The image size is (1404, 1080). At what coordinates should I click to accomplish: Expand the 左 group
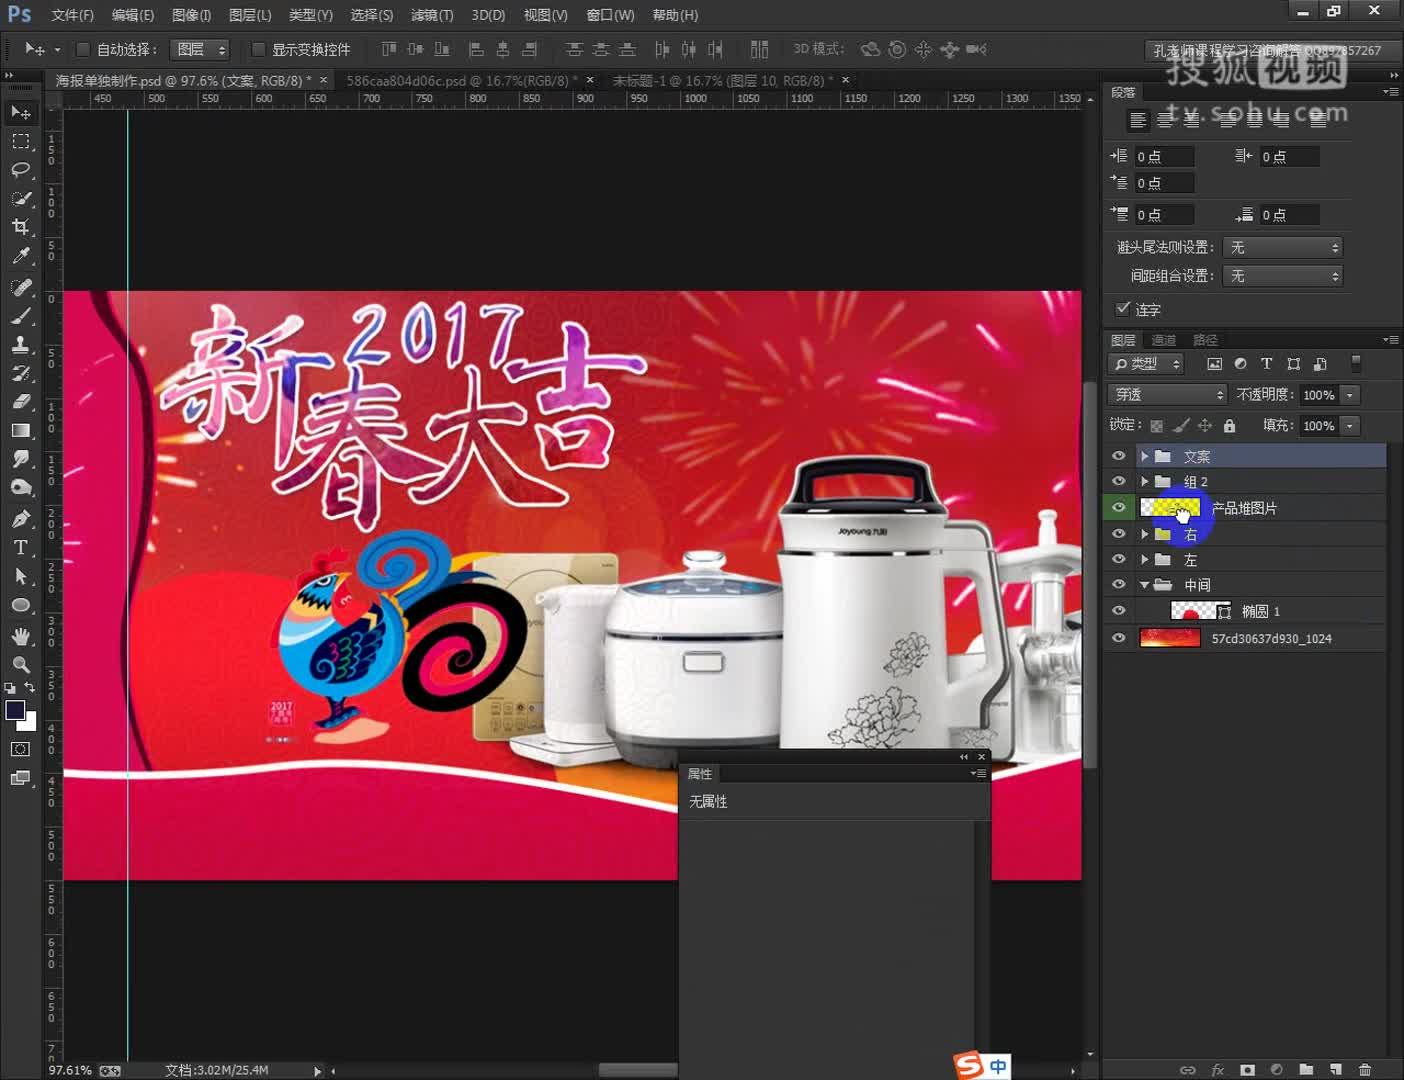tap(1144, 559)
